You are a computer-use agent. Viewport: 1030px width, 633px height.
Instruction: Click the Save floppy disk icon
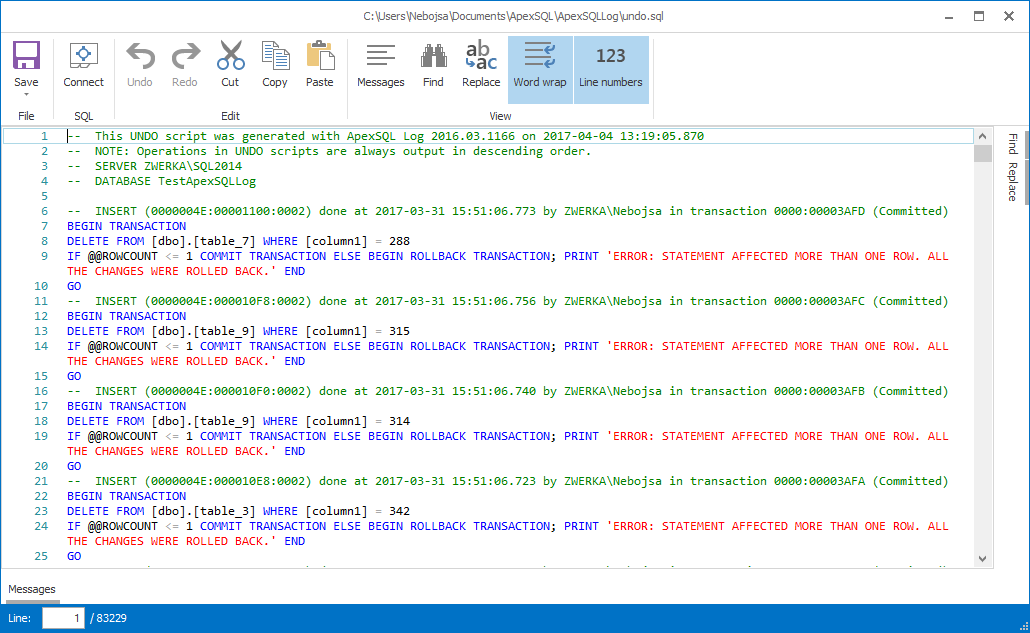tap(26, 56)
